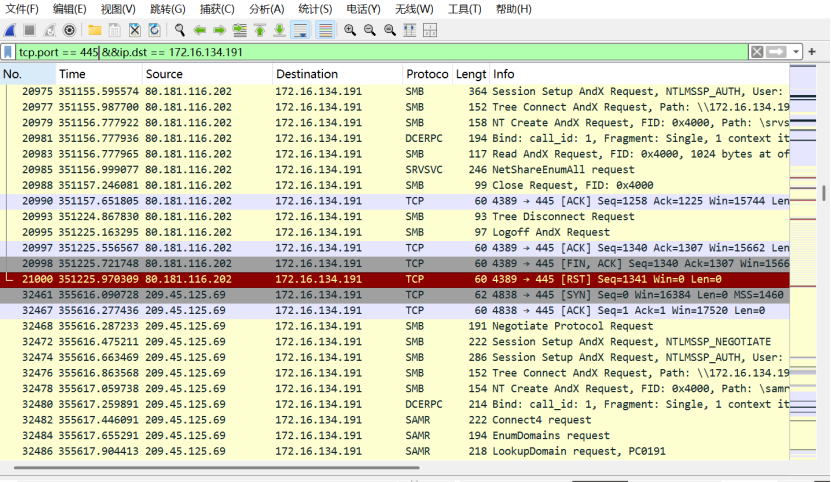The height and width of the screenshot is (482, 831).
Task: Clear the display filter
Action: click(757, 52)
